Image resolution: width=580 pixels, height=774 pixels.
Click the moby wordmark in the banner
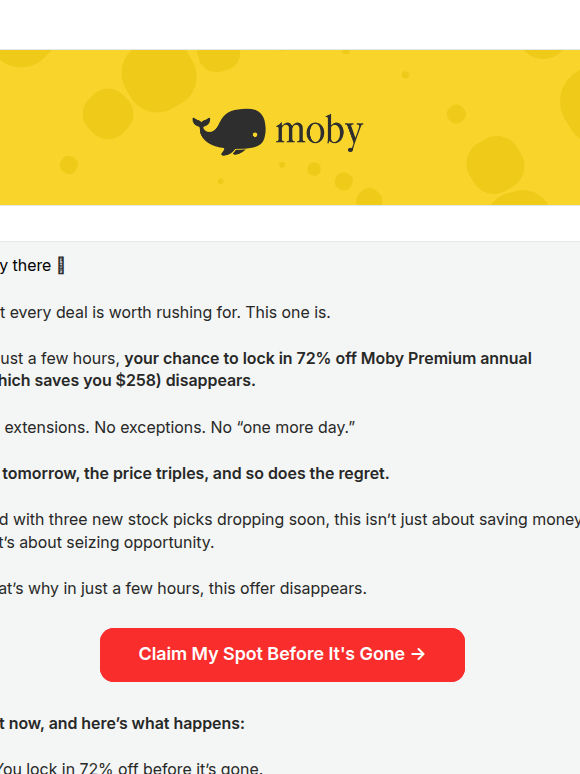[x=319, y=132]
